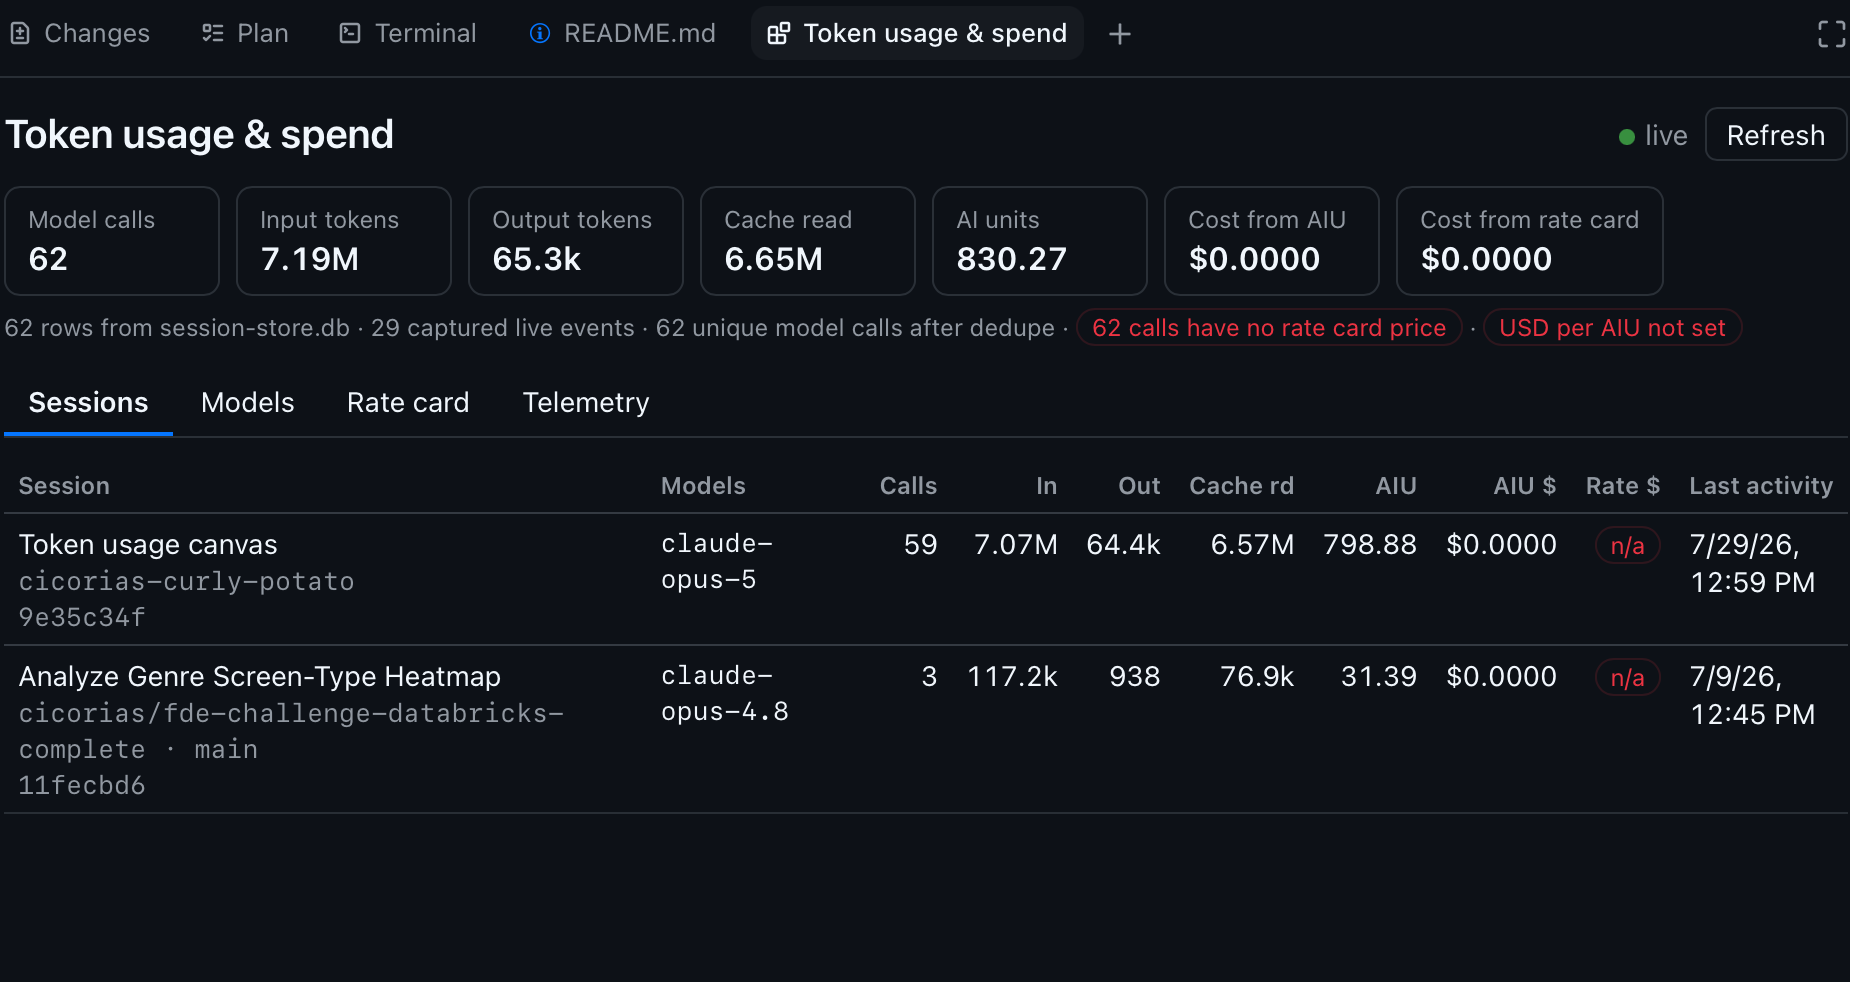This screenshot has width=1850, height=982.
Task: Click the Session column header
Action: (x=64, y=486)
